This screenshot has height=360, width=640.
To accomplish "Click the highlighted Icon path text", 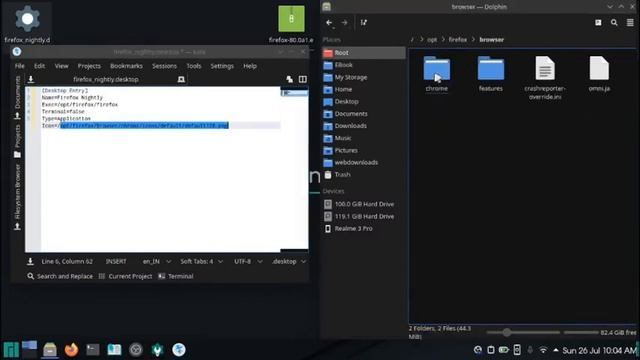I will [144, 125].
